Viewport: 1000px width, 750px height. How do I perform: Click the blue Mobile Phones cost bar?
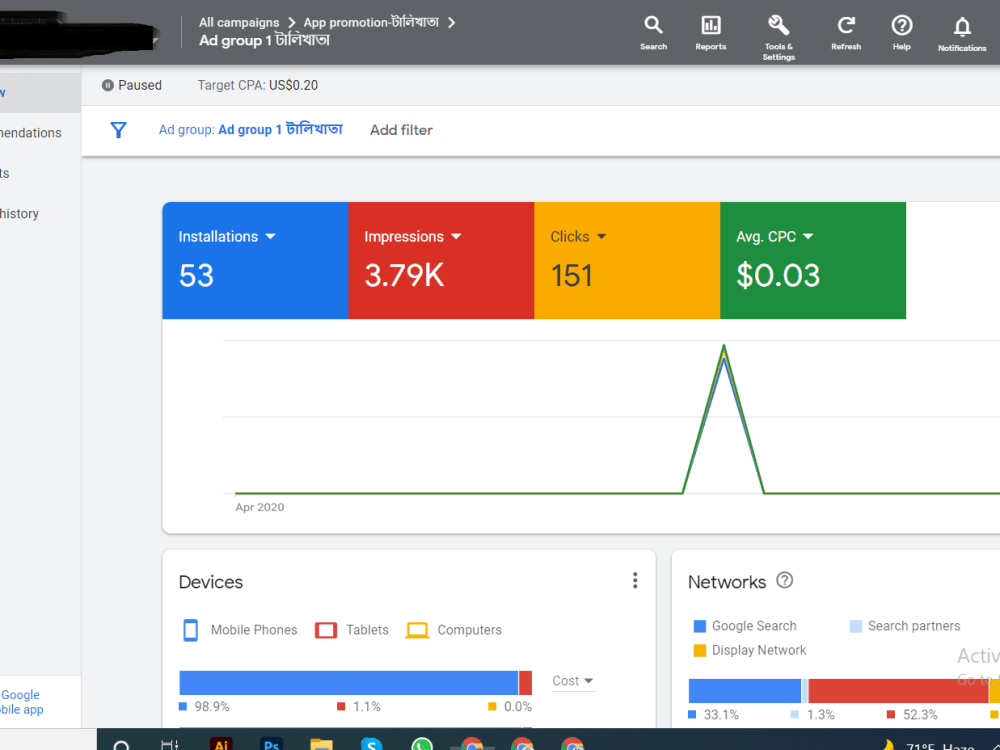tap(348, 682)
